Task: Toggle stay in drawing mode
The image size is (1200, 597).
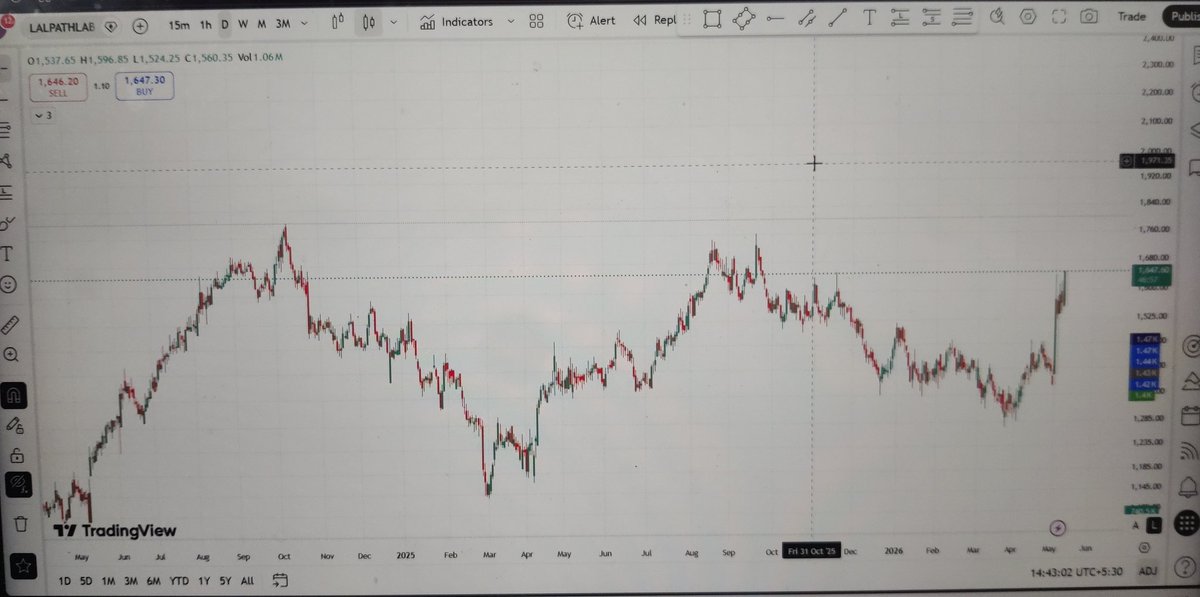Action: (x=15, y=426)
